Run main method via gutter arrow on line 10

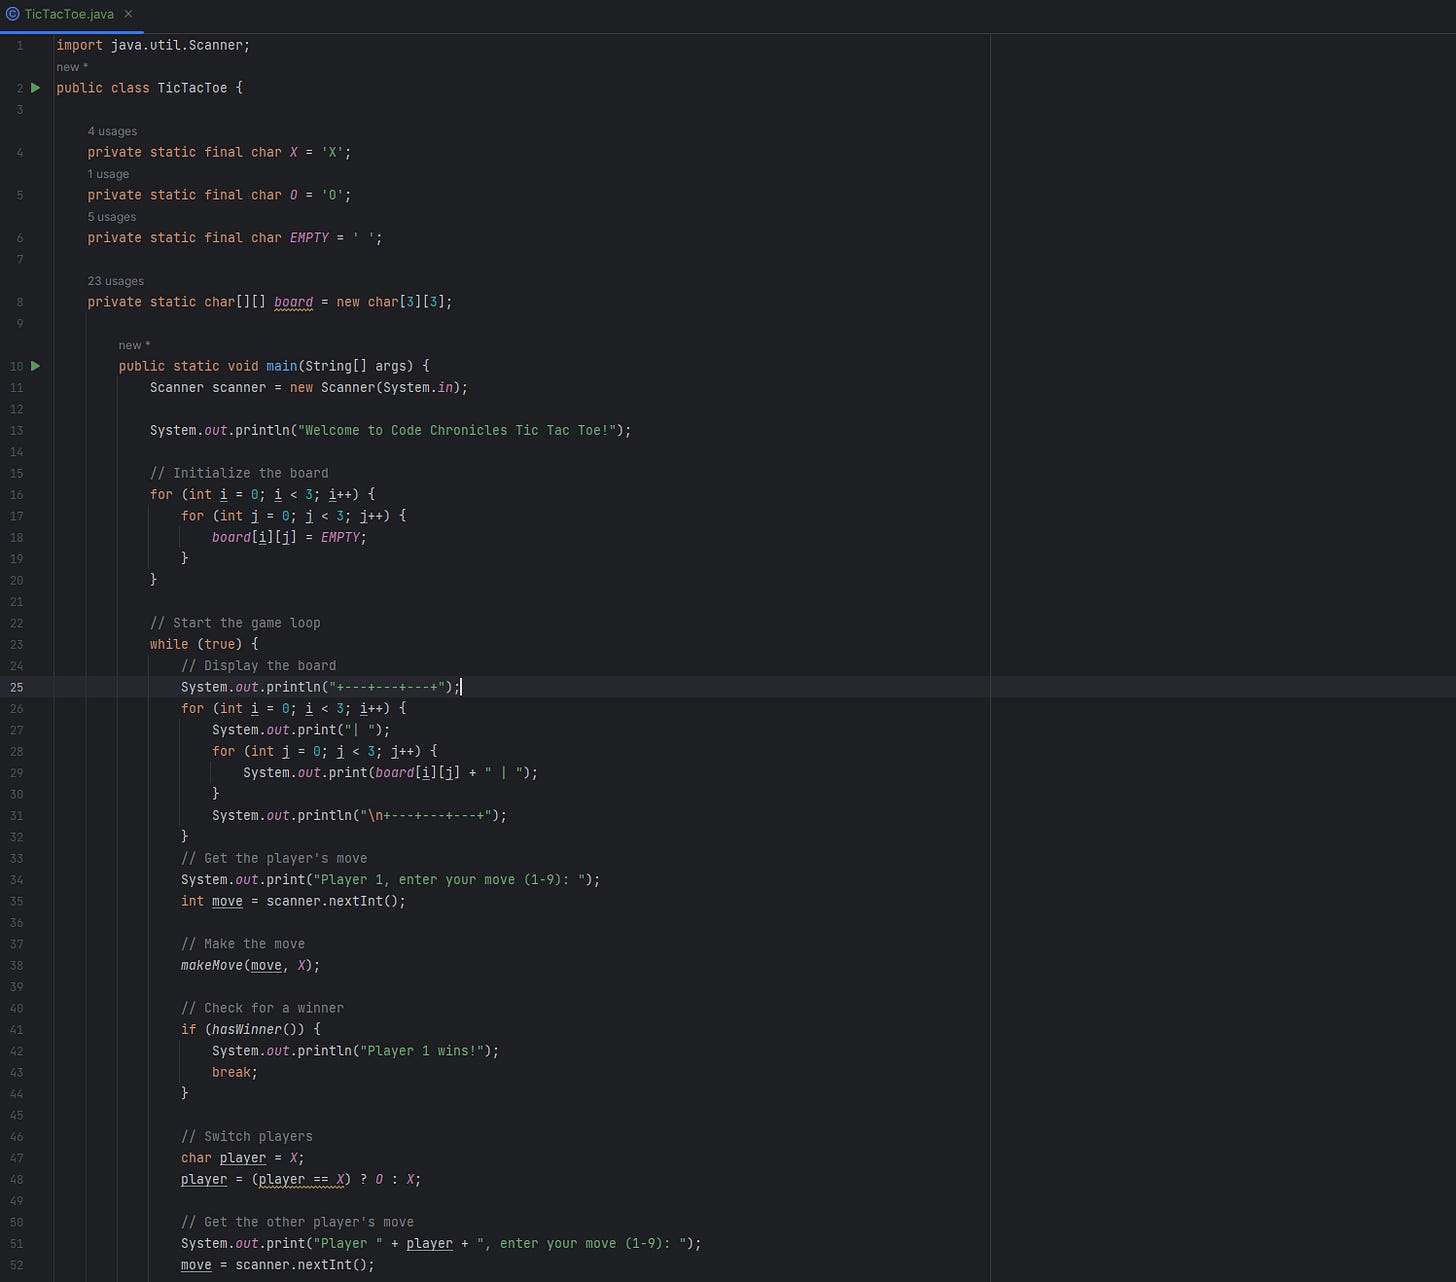36,366
